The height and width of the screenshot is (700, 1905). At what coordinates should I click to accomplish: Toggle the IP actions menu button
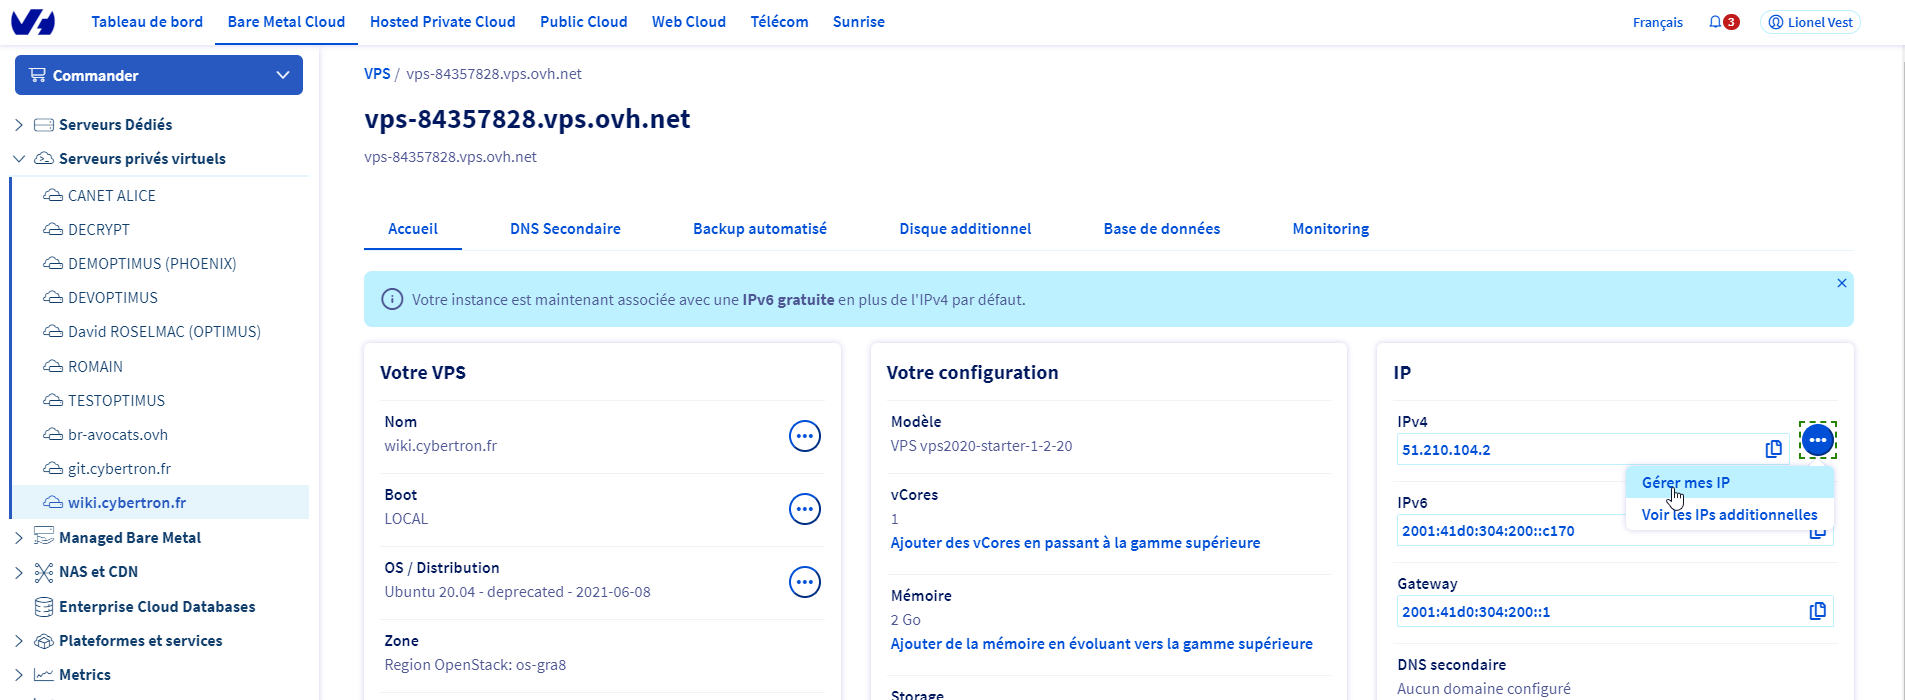click(1818, 440)
